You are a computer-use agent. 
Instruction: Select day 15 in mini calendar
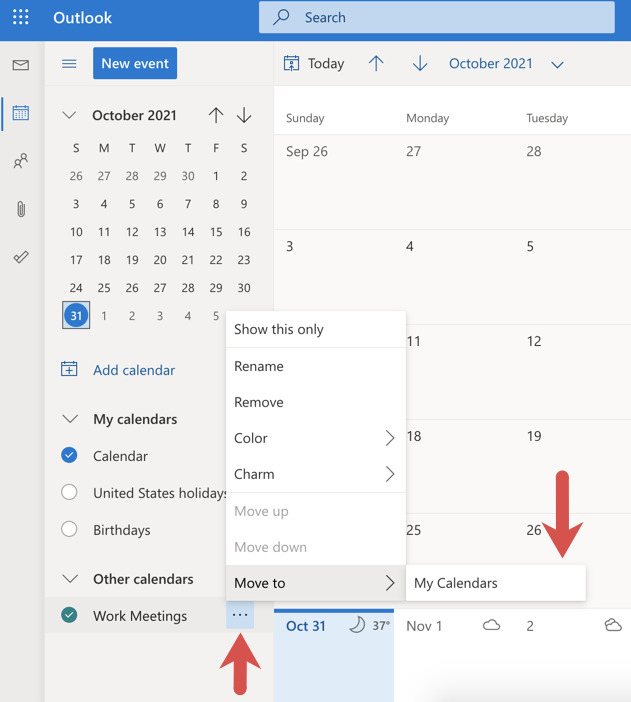pyautogui.click(x=216, y=232)
